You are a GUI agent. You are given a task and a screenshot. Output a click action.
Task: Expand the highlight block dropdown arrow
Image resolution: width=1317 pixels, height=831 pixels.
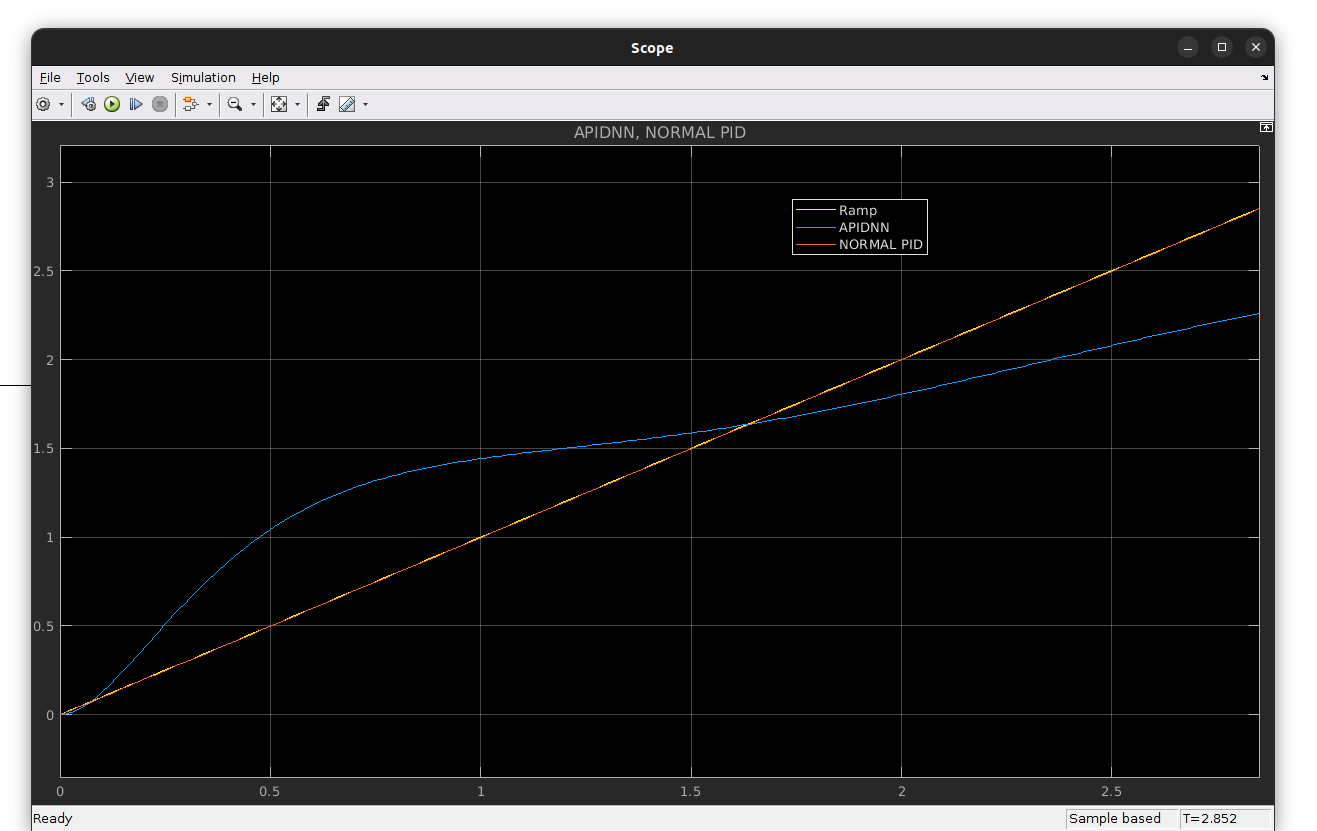tap(209, 104)
